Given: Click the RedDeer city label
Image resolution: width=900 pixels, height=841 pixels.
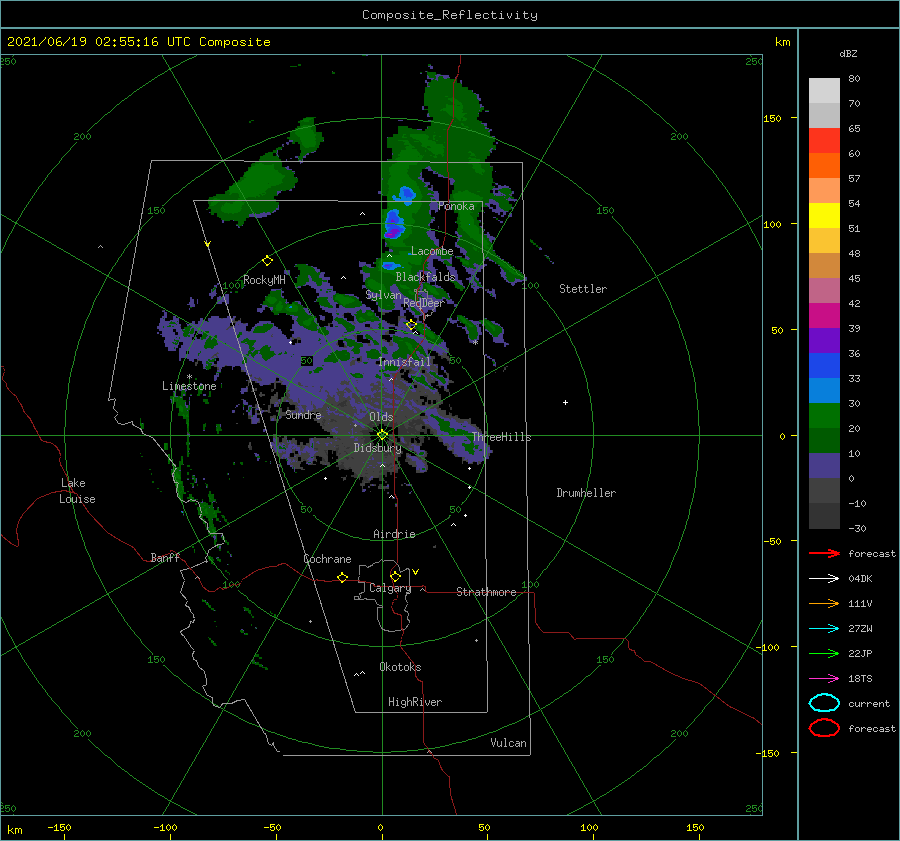Looking at the screenshot, I should tap(424, 303).
